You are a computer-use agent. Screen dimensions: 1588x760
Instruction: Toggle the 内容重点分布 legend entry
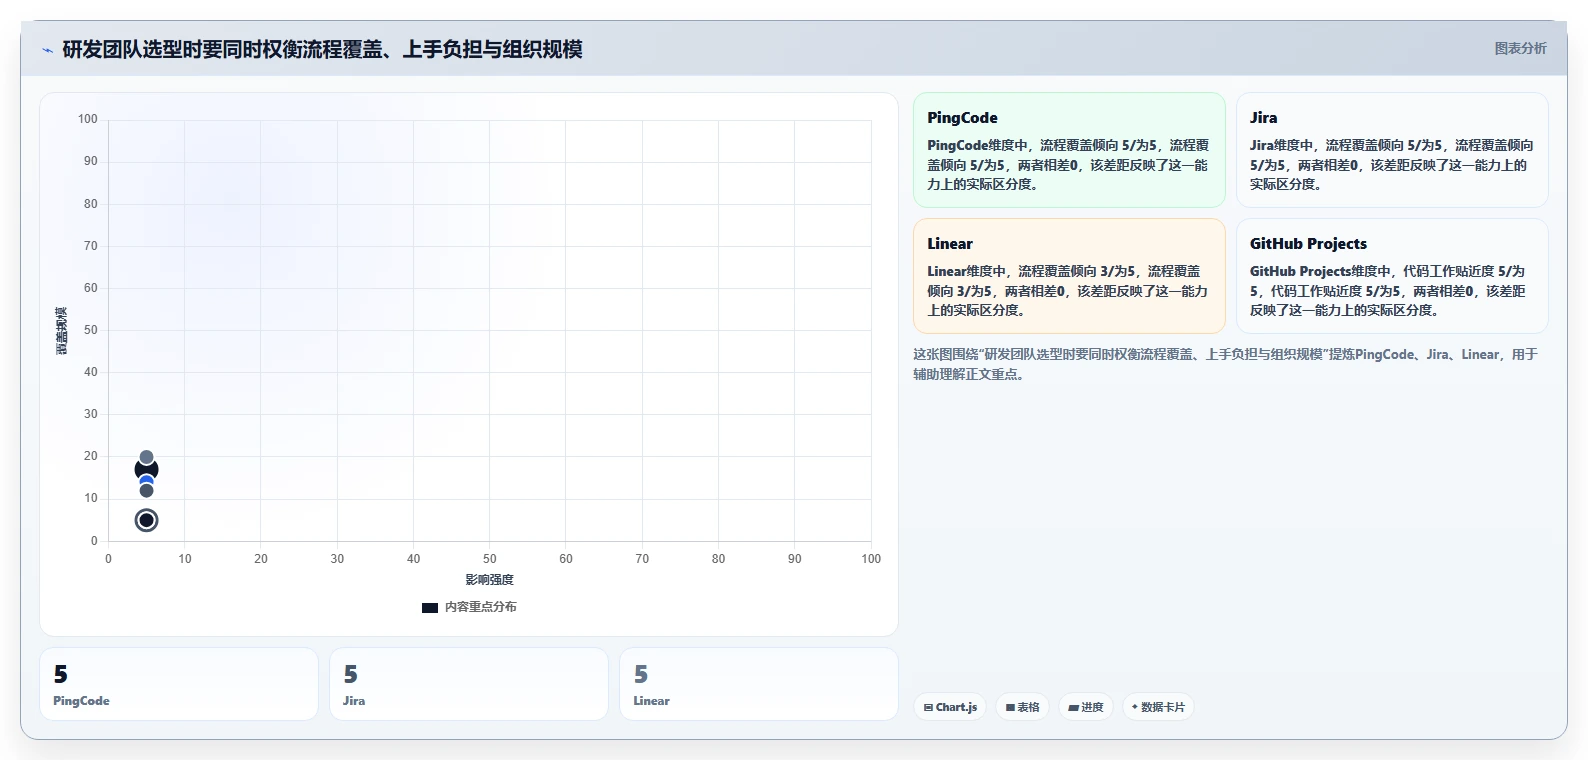coord(469,607)
